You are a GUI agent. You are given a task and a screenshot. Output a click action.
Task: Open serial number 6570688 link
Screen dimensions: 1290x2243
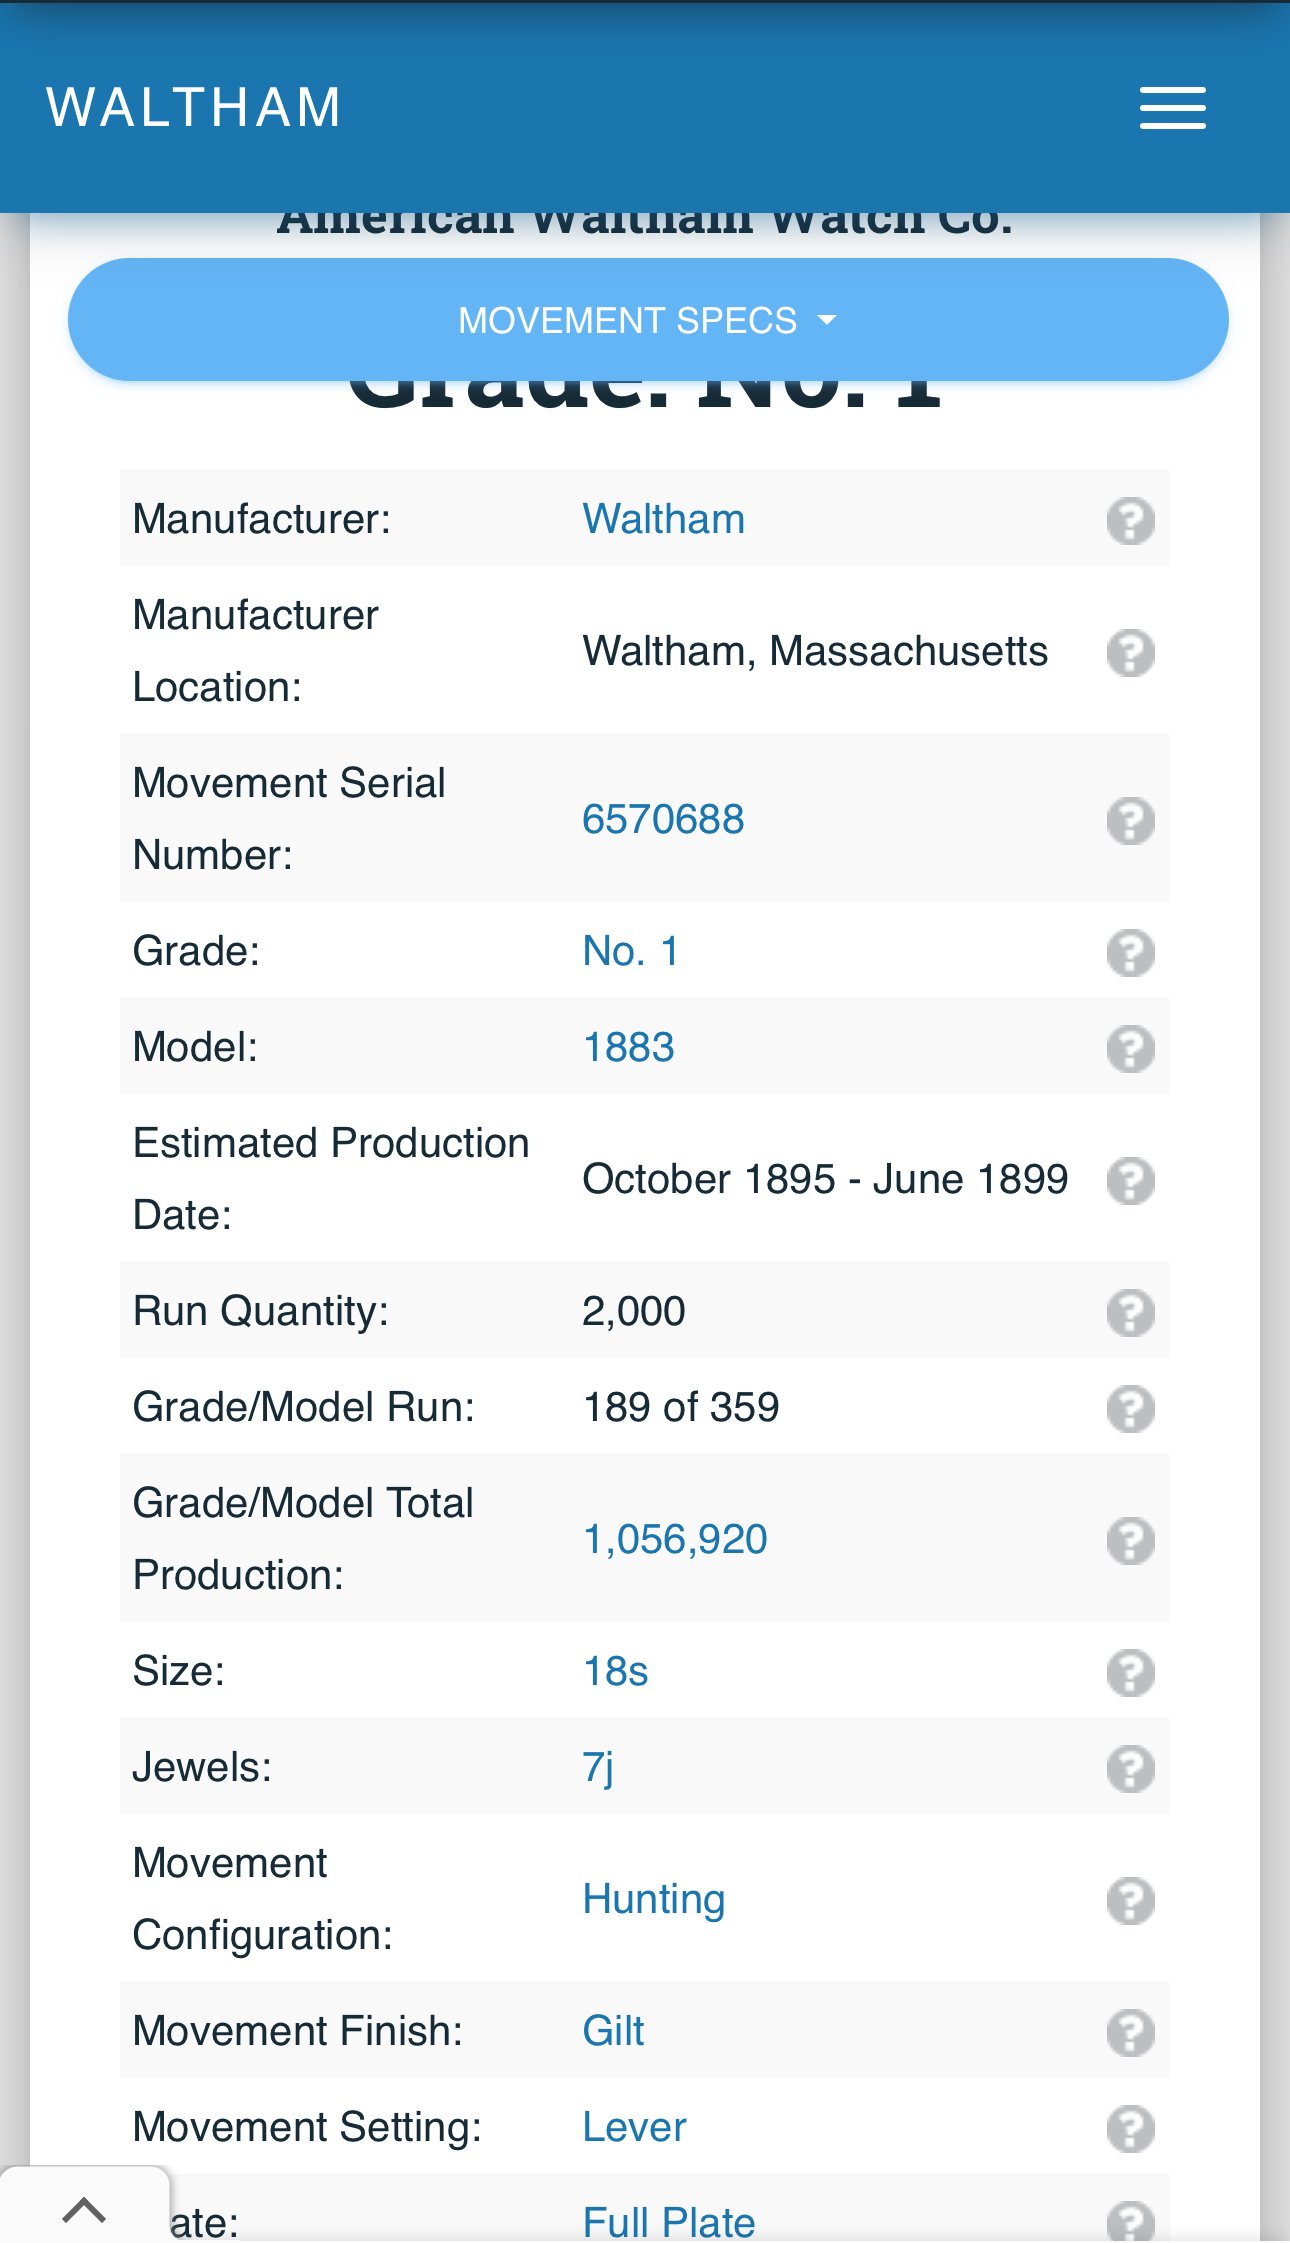point(663,820)
